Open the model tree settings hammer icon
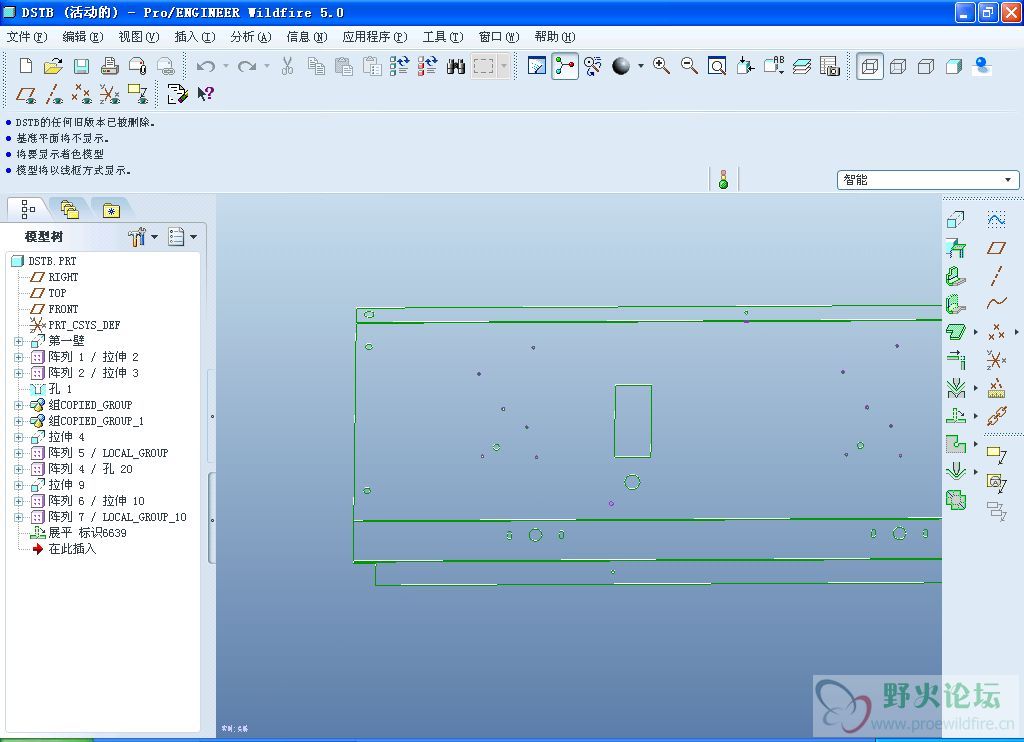Screen dimensions: 1024x742 [137, 236]
